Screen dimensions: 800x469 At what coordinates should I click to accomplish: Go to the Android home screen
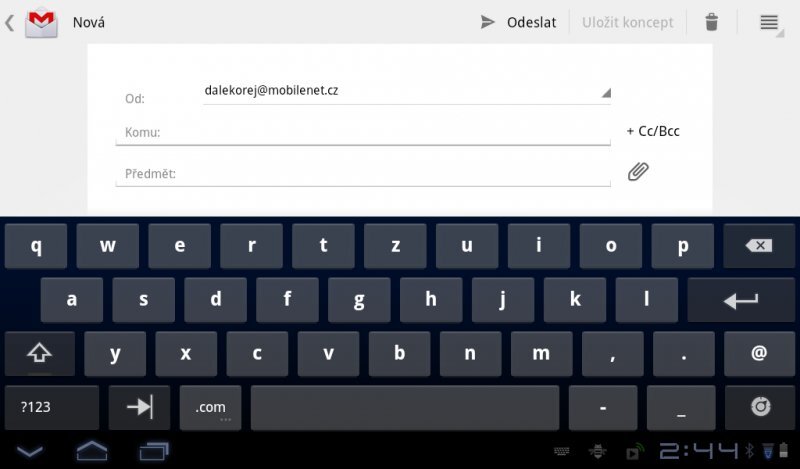point(92,451)
